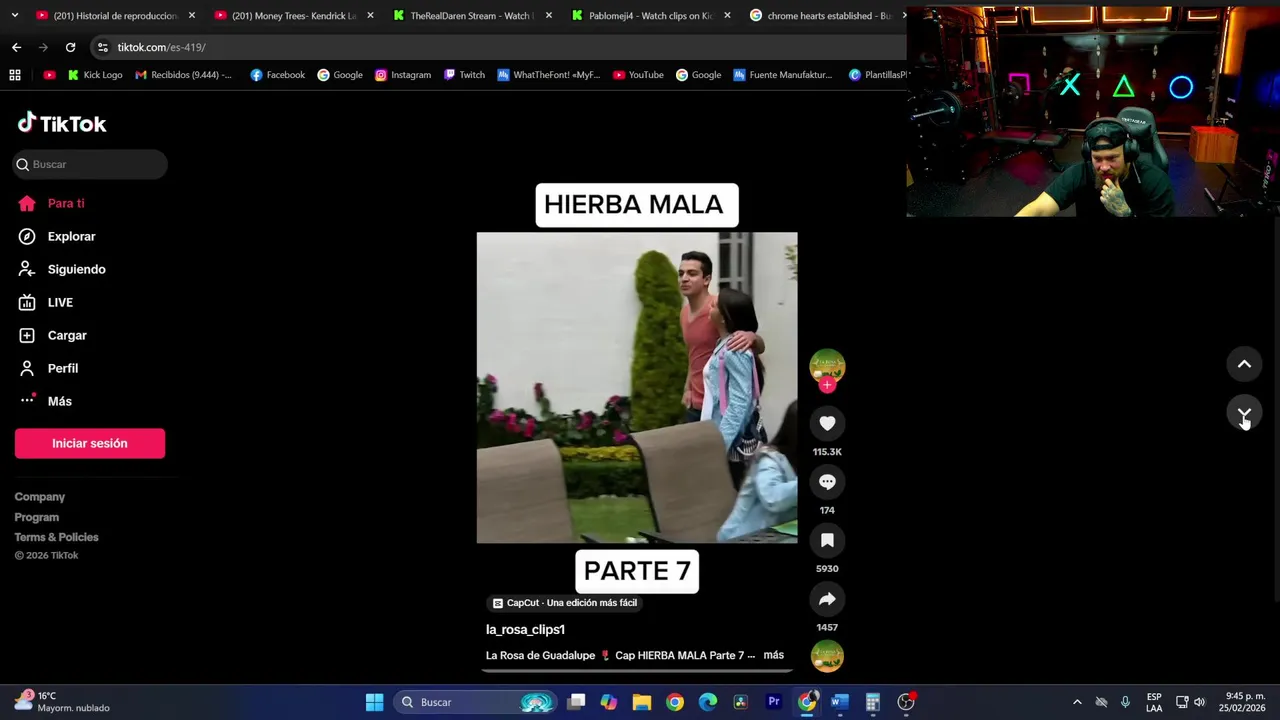This screenshot has width=1280, height=720.
Task: Open the Recibidos Gmail bookmark
Action: [x=183, y=75]
